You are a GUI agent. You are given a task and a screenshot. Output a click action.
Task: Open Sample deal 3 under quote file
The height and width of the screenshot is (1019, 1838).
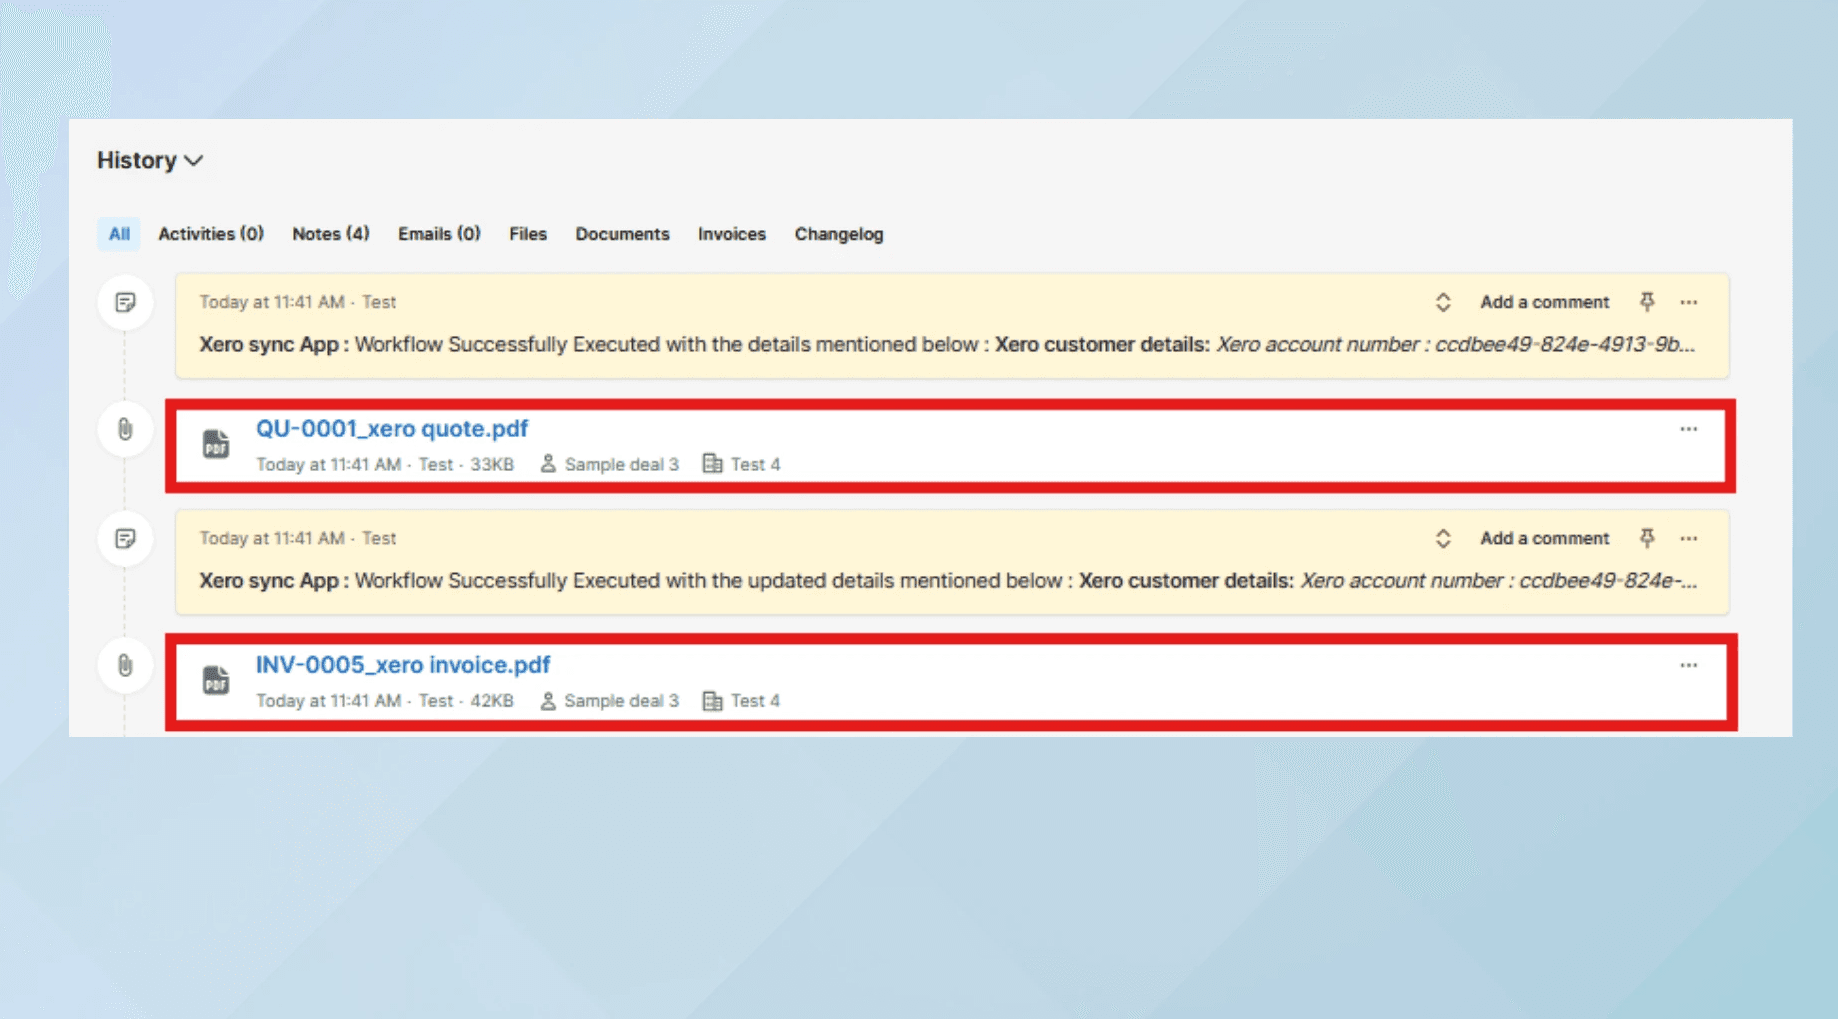[x=622, y=464]
